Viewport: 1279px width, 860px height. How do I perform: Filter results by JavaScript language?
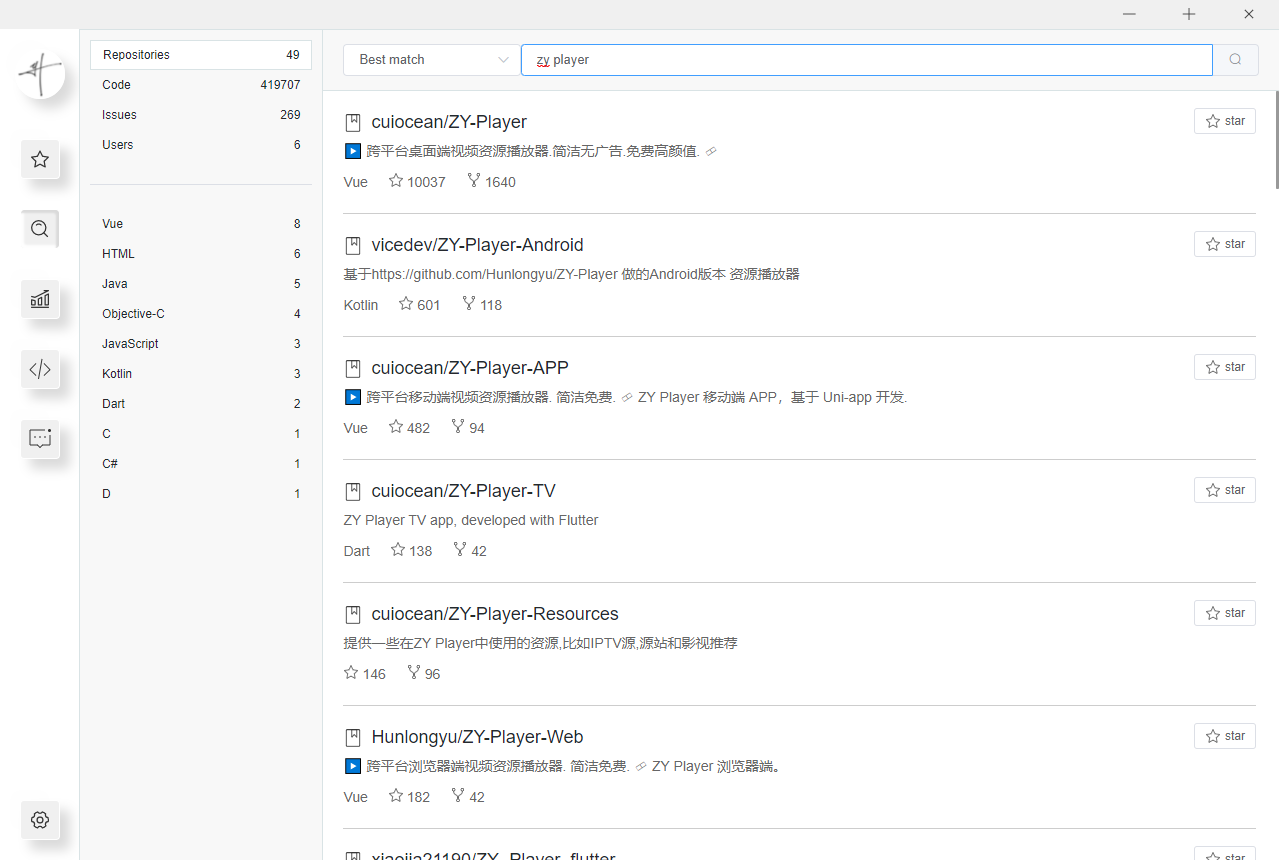(x=201, y=344)
